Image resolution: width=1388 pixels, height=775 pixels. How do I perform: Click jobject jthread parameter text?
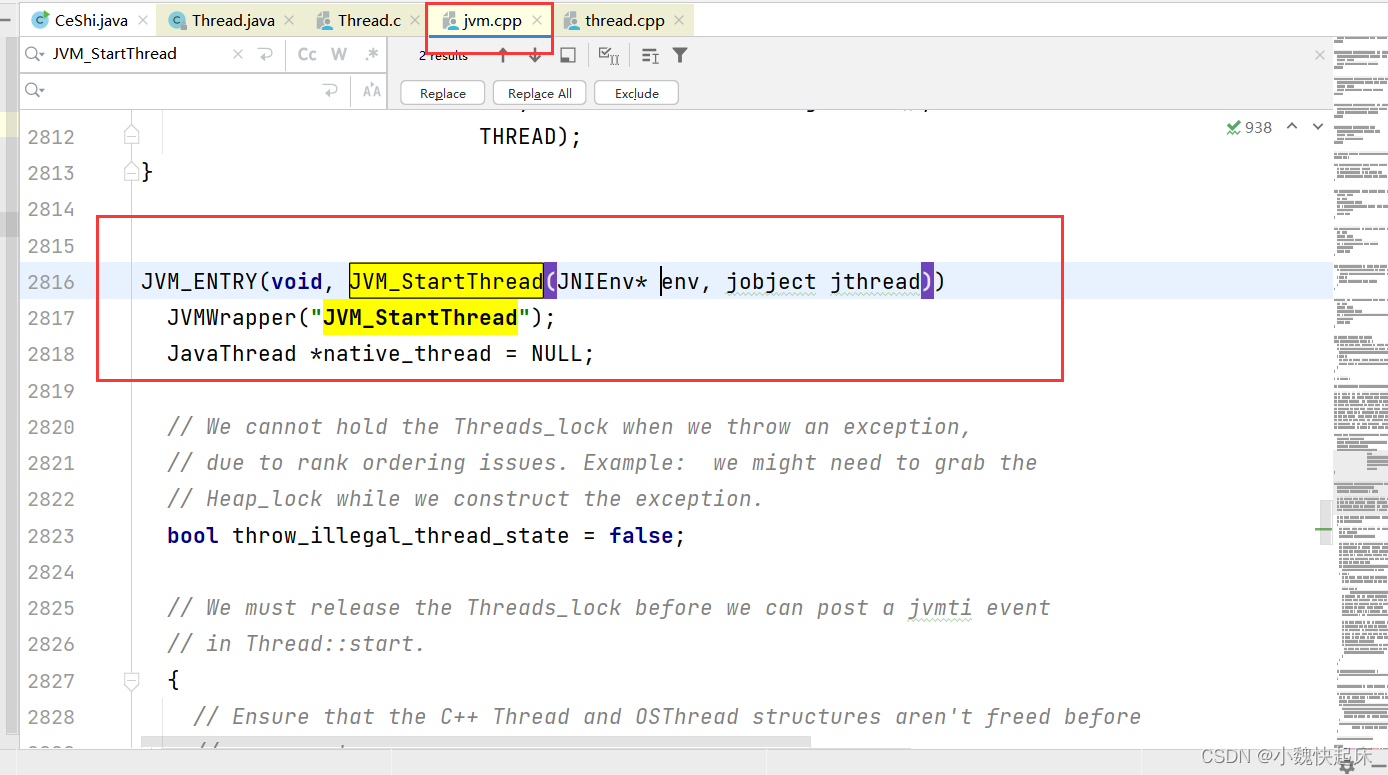[823, 282]
